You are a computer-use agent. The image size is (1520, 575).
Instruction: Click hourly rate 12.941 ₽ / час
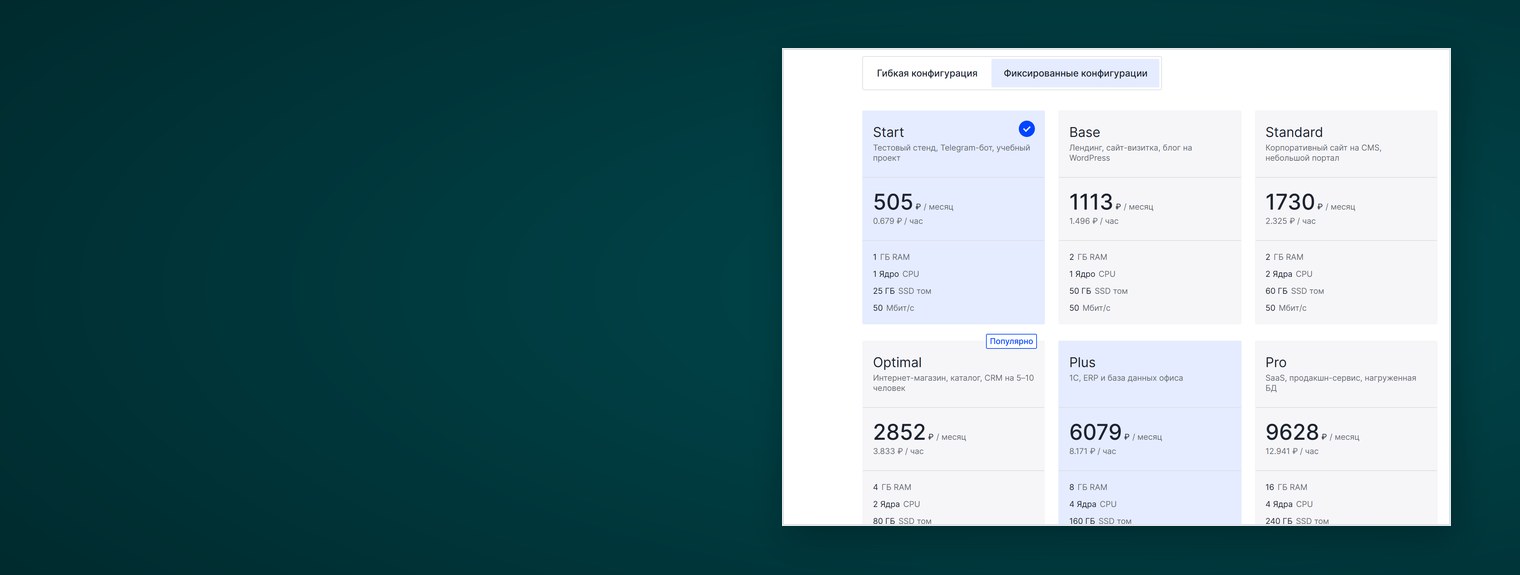pyautogui.click(x=1292, y=451)
